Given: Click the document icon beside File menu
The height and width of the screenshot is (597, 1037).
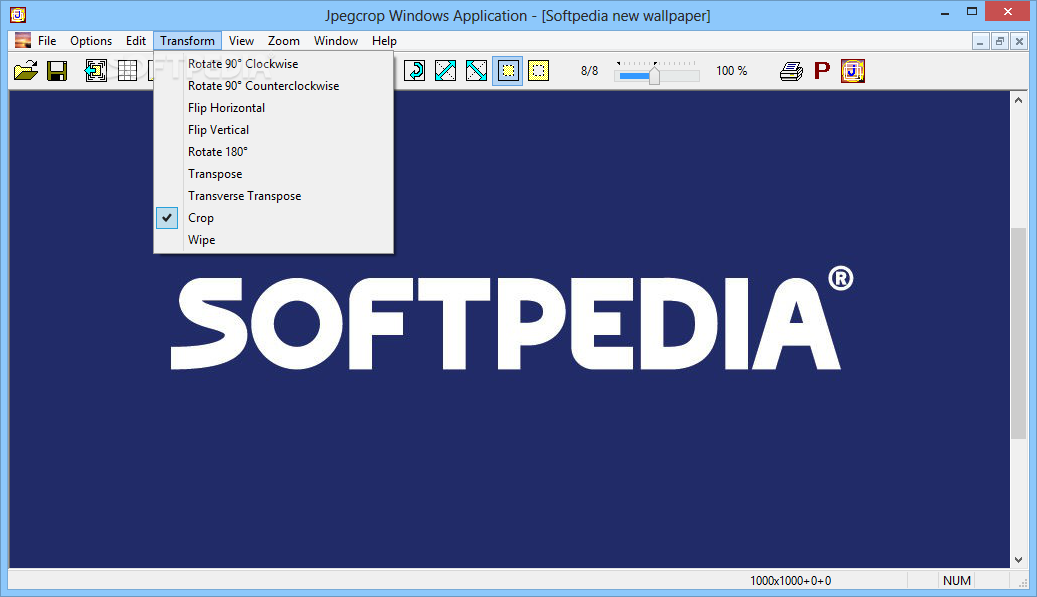Looking at the screenshot, I should pos(22,40).
